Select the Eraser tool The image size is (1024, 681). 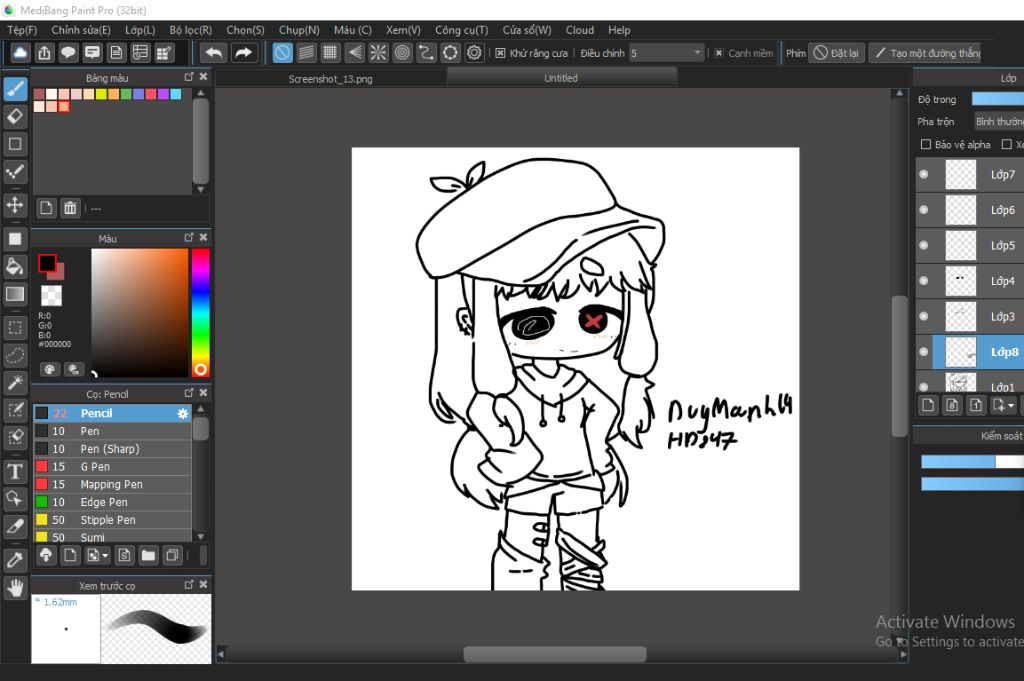click(x=15, y=117)
